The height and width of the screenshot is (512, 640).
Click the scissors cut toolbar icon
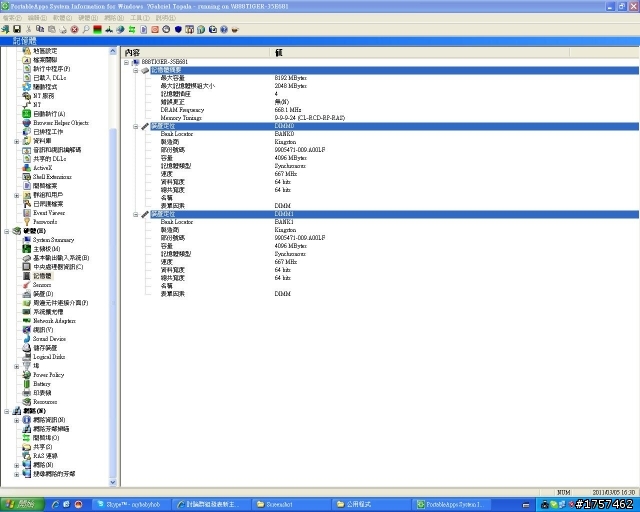pos(28,29)
